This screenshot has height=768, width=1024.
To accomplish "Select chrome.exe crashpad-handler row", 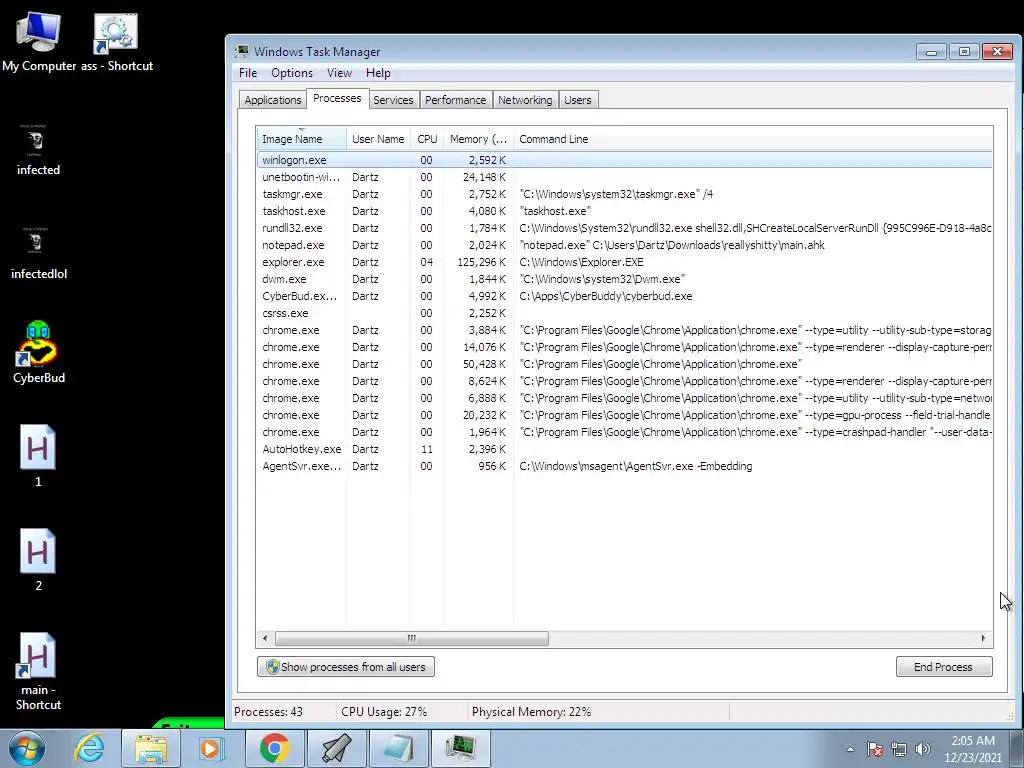I will click(624, 432).
